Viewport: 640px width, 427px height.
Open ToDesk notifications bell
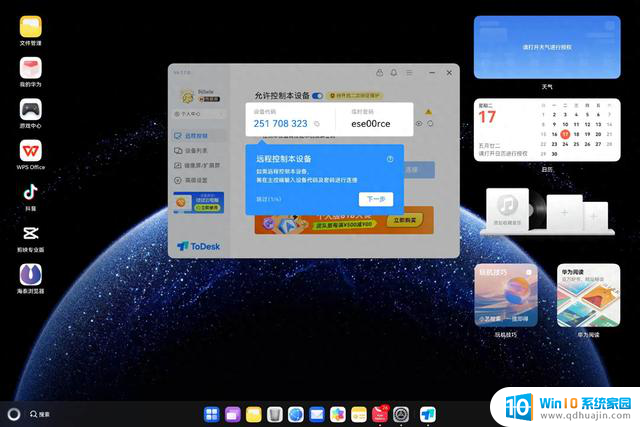394,73
